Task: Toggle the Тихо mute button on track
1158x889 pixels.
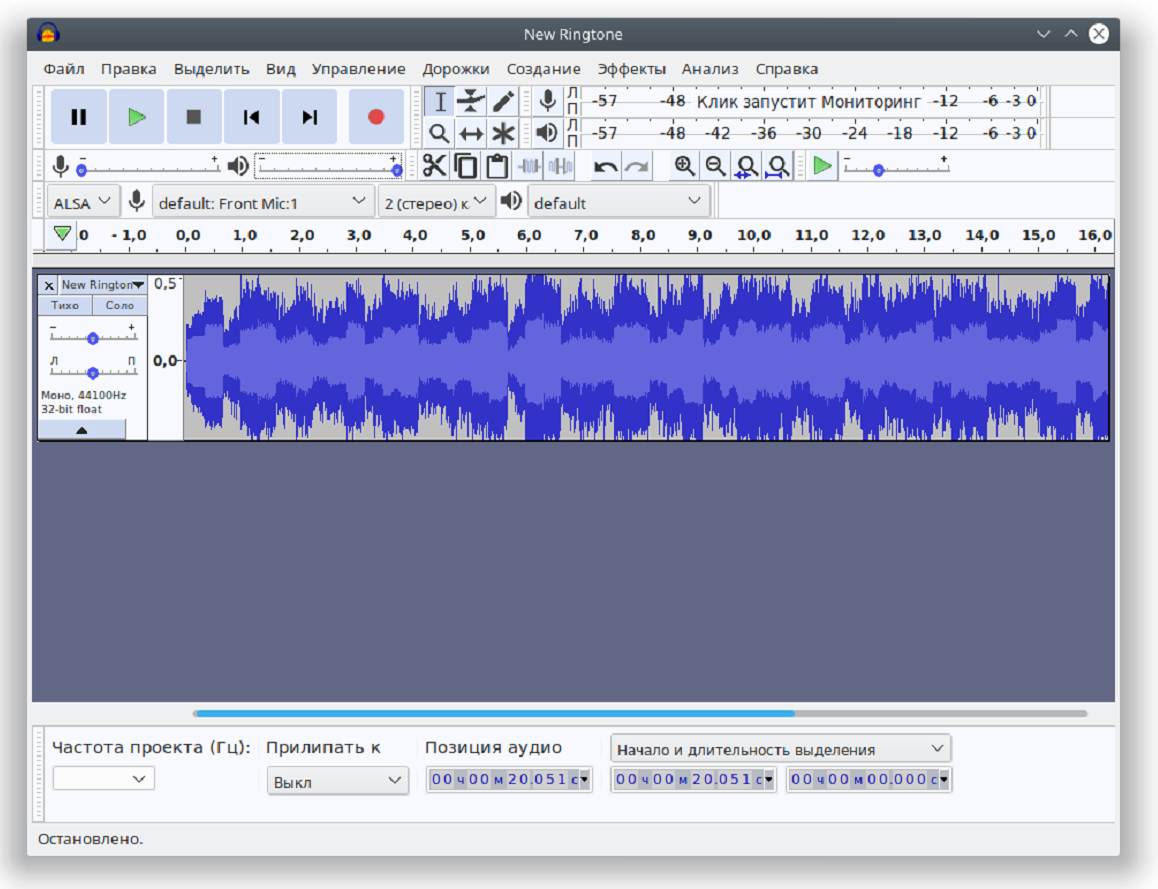Action: (x=65, y=305)
